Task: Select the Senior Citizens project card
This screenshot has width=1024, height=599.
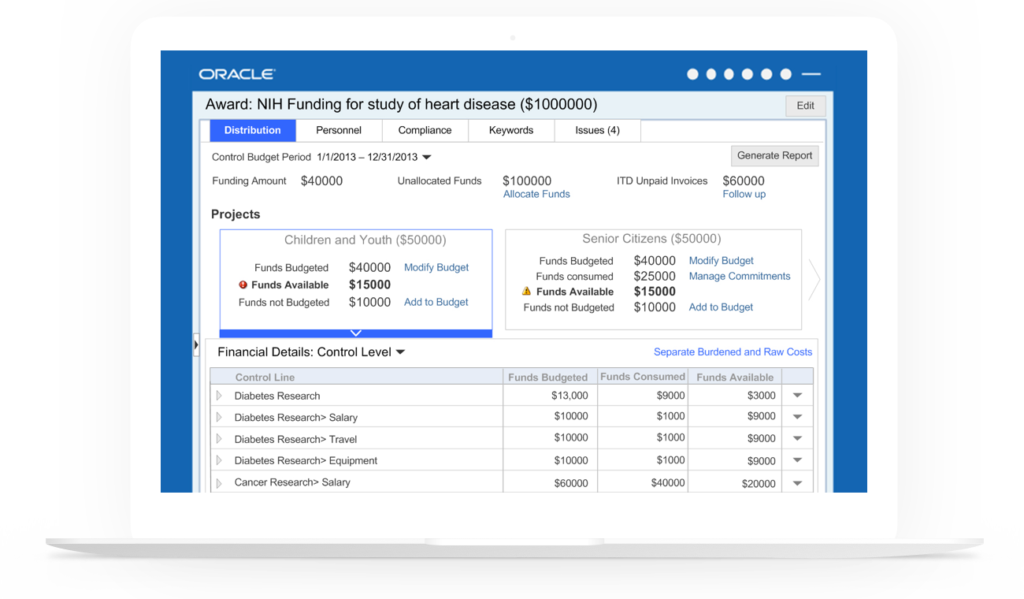Action: pyautogui.click(x=652, y=240)
